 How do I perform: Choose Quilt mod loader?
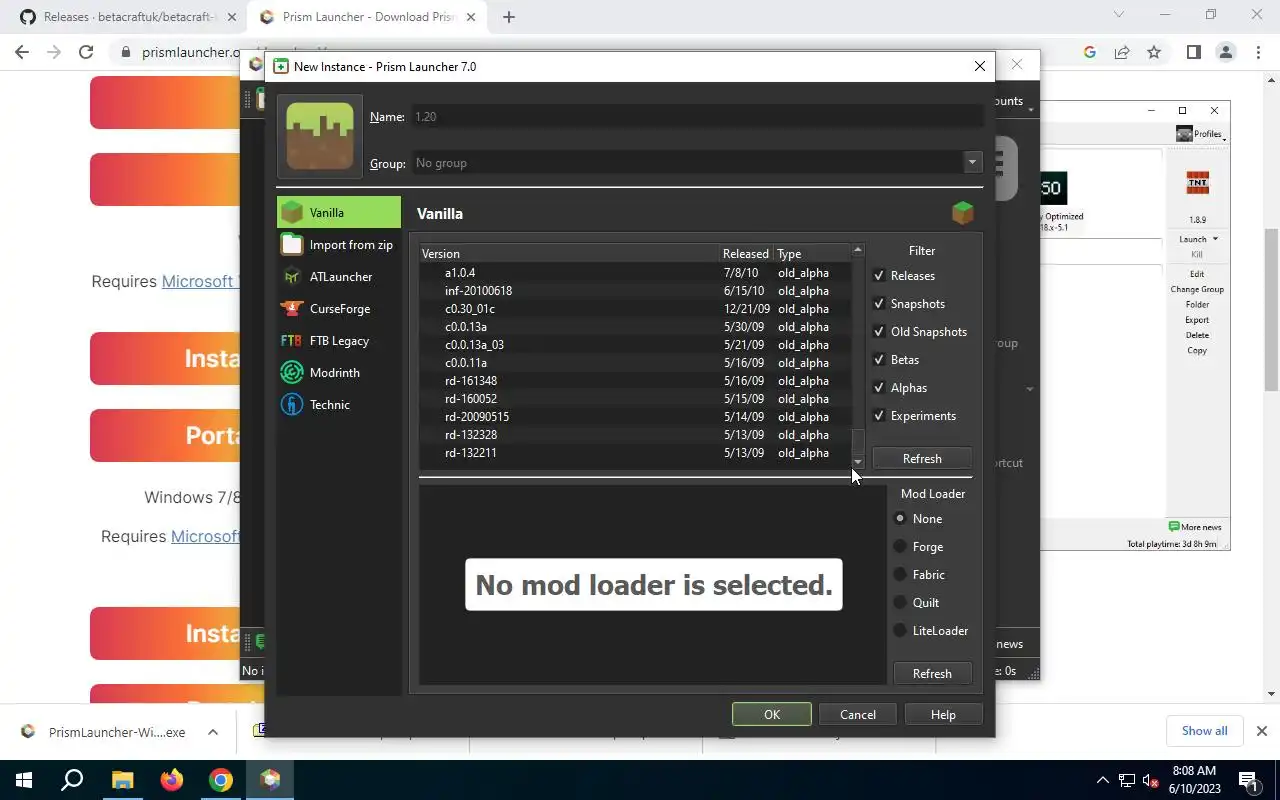point(900,602)
